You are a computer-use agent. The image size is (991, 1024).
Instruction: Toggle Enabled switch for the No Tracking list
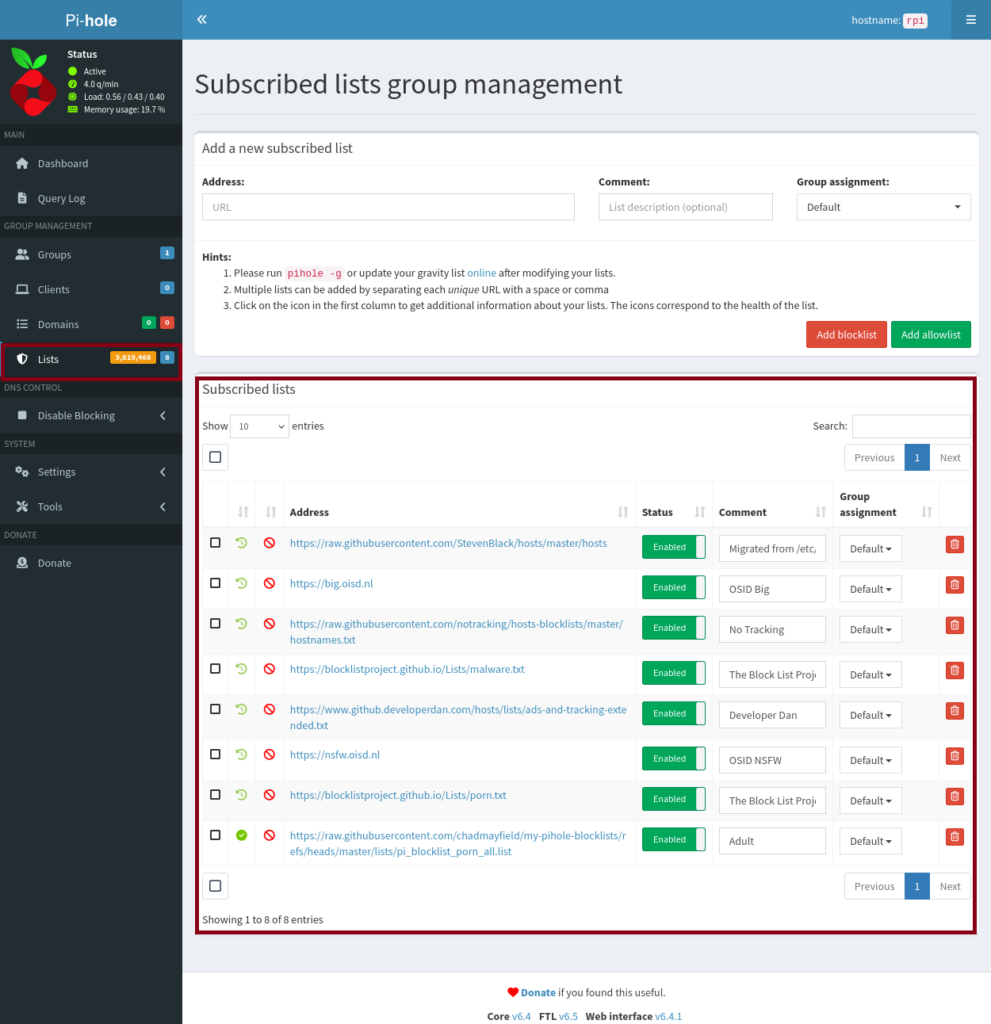click(x=673, y=628)
